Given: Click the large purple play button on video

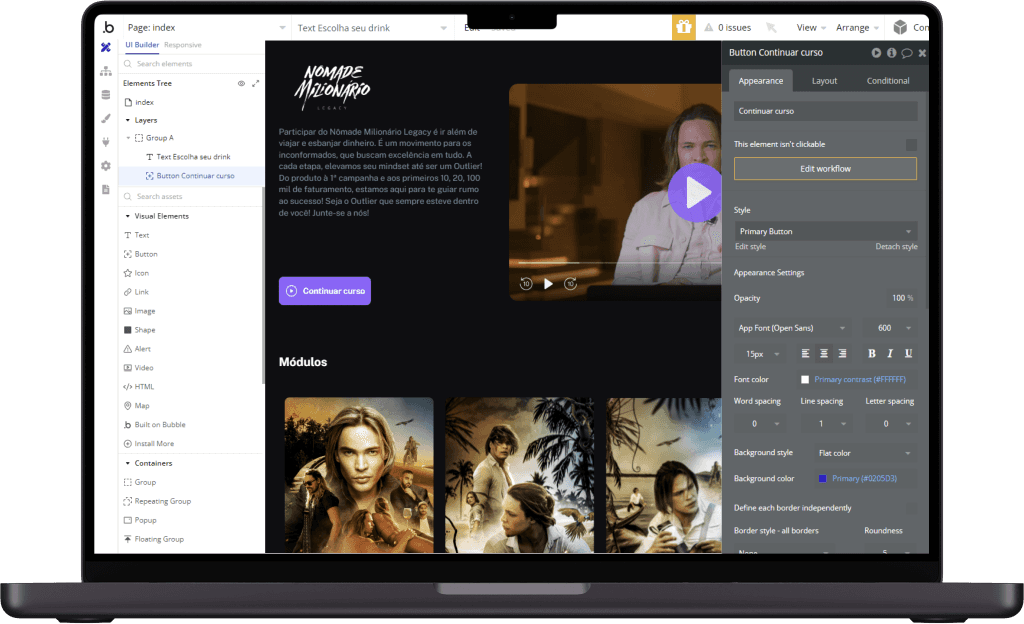Looking at the screenshot, I should pos(696,193).
